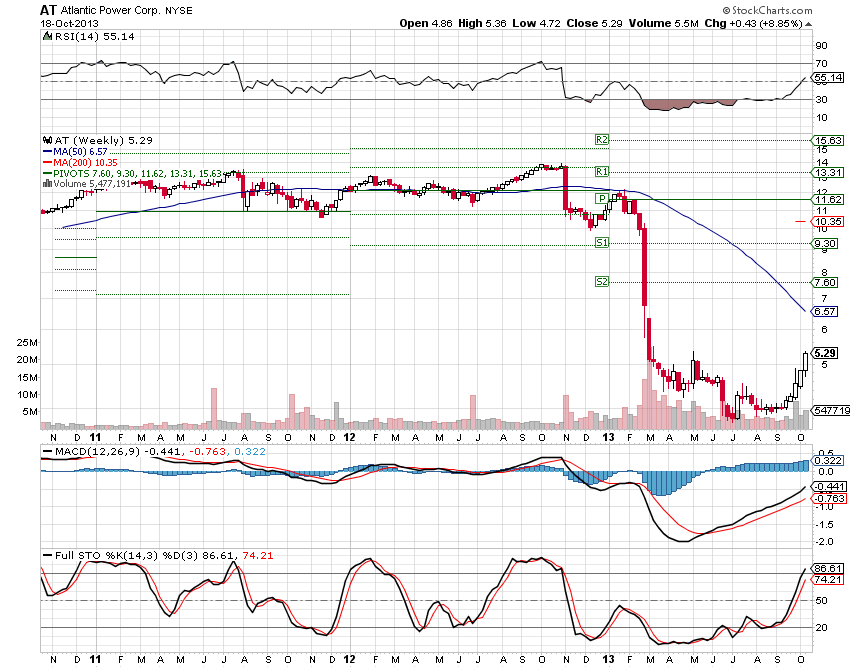The width and height of the screenshot is (850, 668).
Task: Click the 55.14 RSI axis tag
Action: point(829,78)
